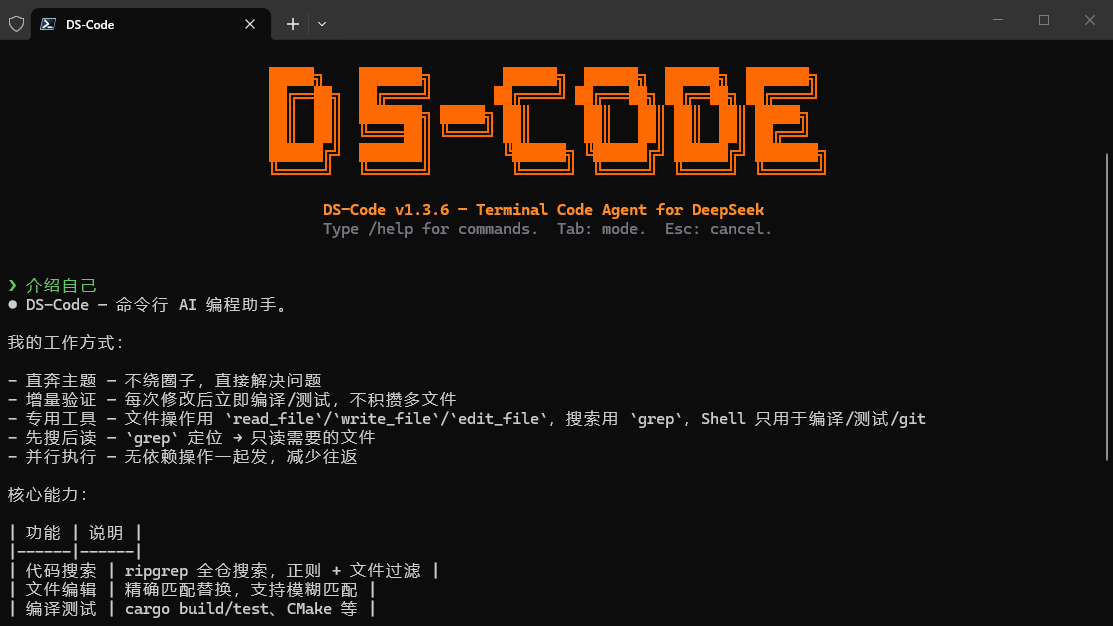
Task: Click the heading "核心能力:"
Action: click(x=48, y=495)
